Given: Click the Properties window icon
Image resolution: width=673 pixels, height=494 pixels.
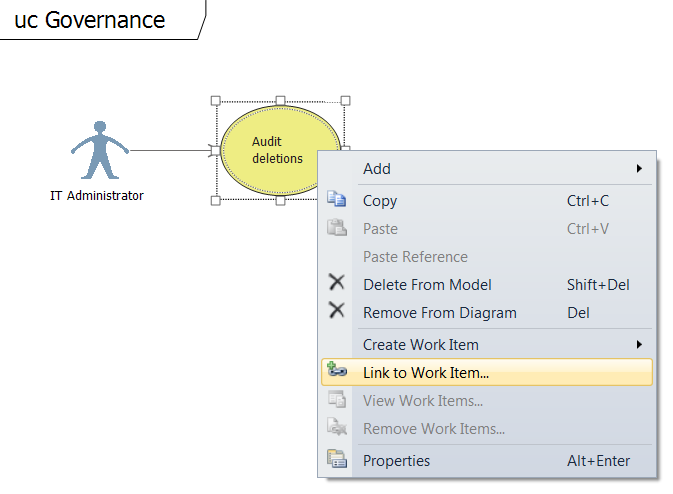Looking at the screenshot, I should (336, 459).
